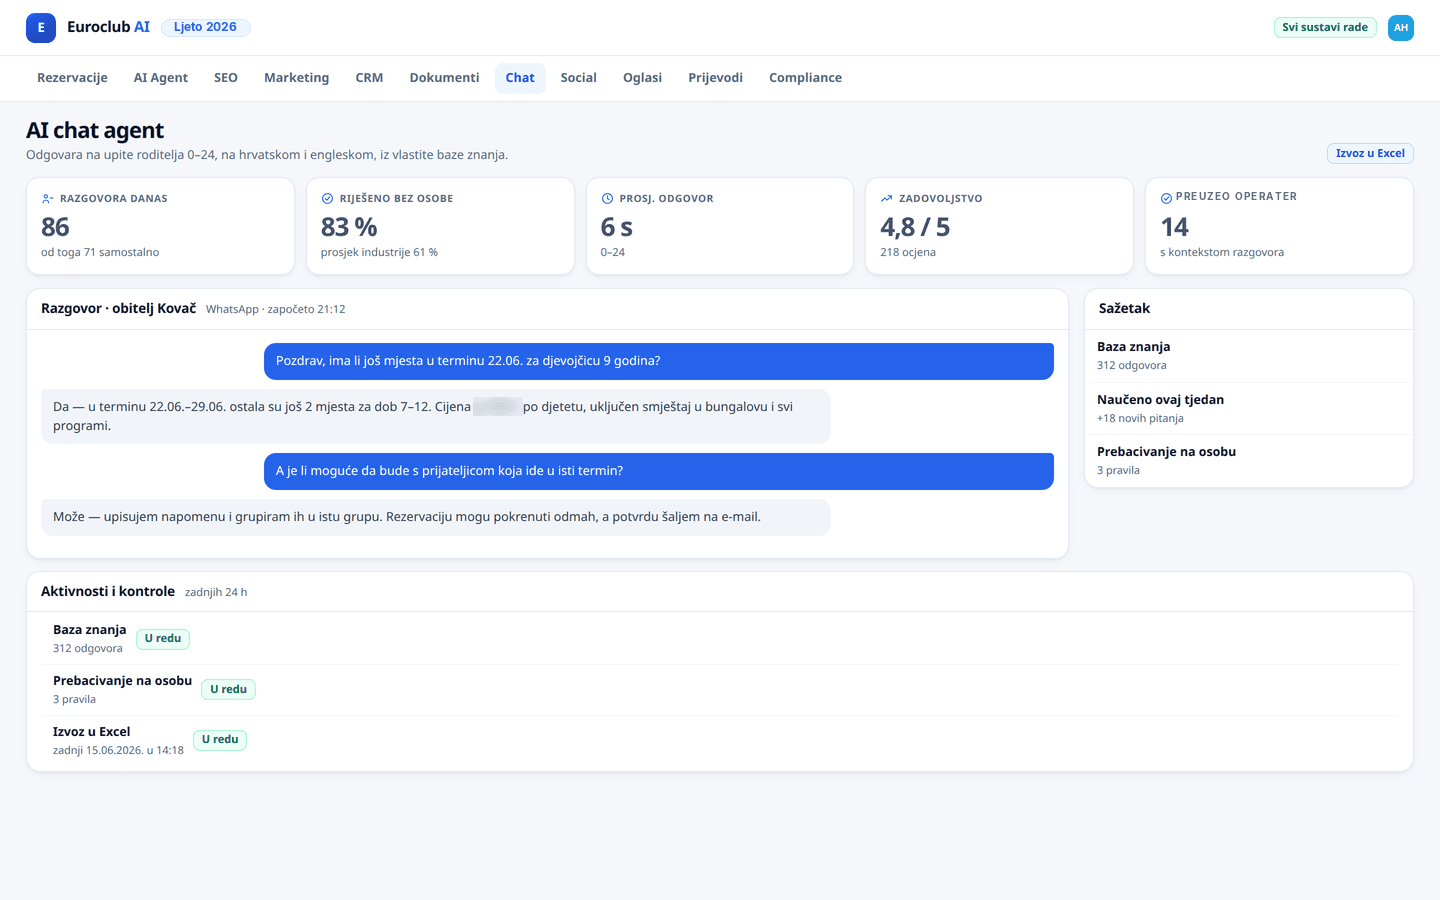This screenshot has width=1440, height=900.
Task: Click the U redu badge for Baza znanja
Action: point(163,638)
